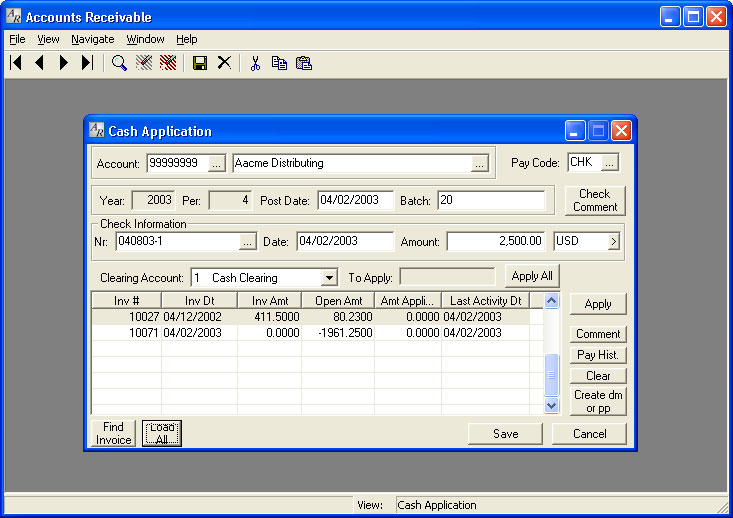Viewport: 733px width, 518px height.
Task: Open account number lookup ellipsis button
Action: click(216, 164)
